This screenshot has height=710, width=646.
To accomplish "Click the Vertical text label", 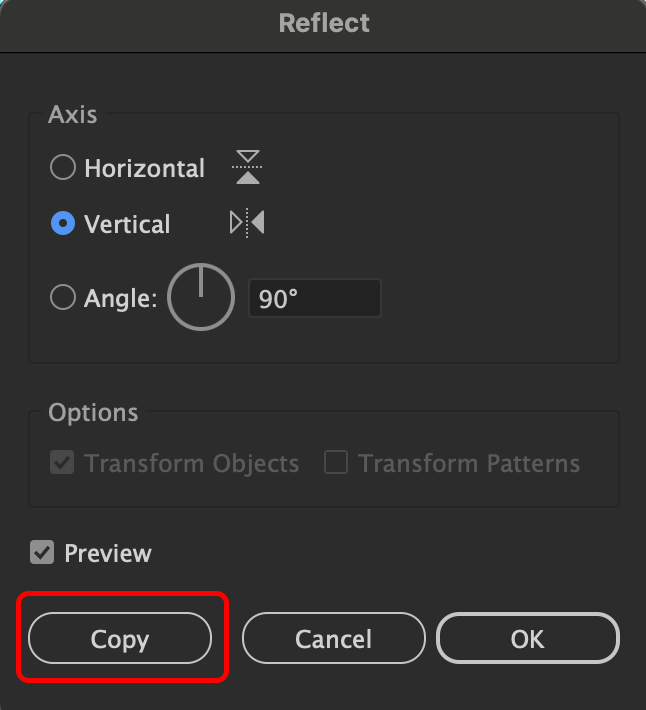I will coord(127,224).
